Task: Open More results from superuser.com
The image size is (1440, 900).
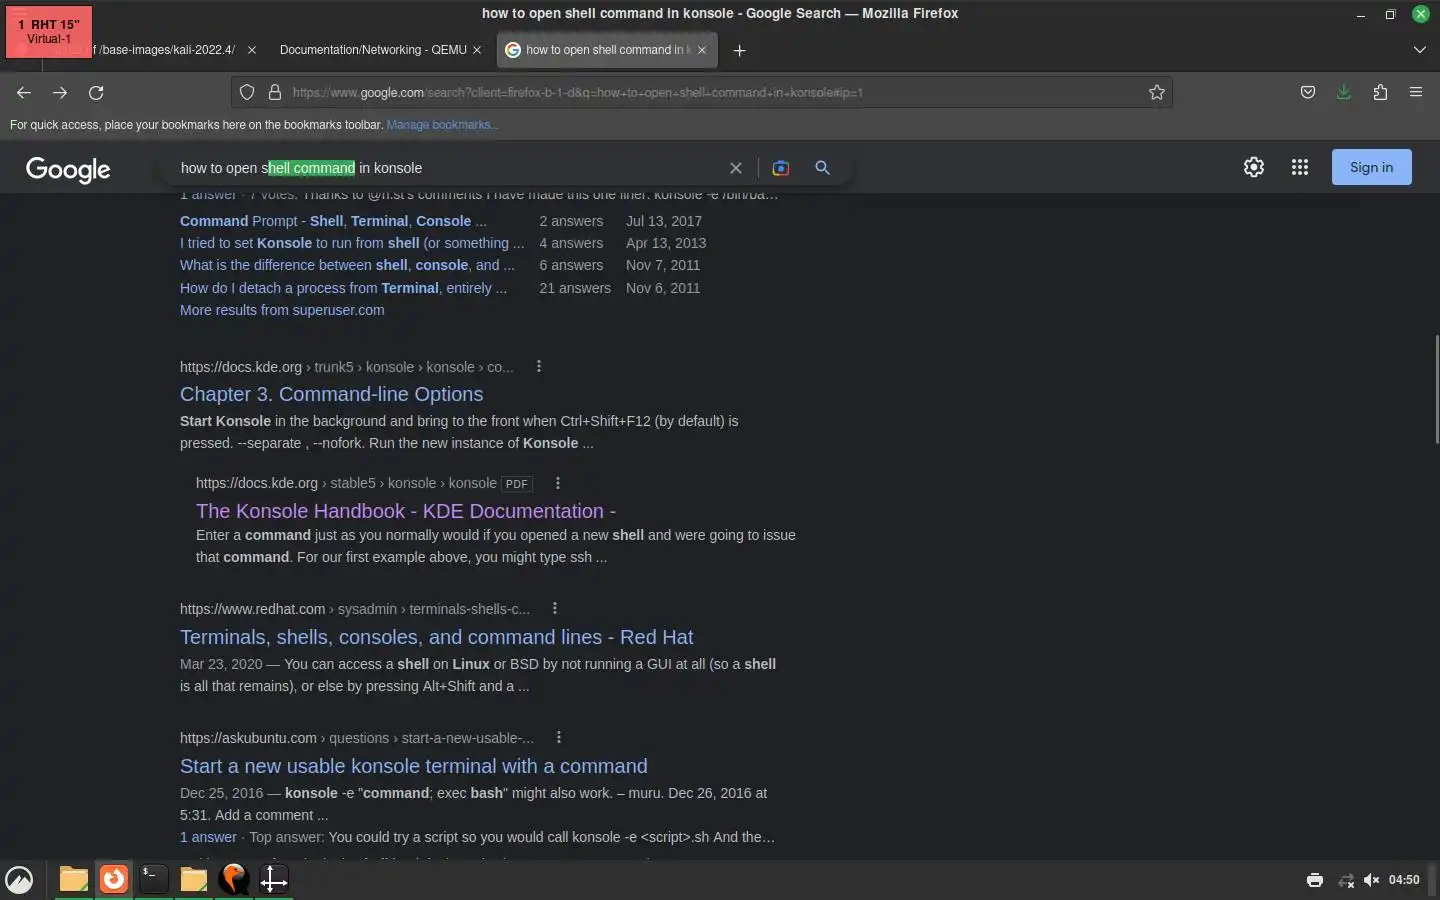Action: (x=282, y=310)
